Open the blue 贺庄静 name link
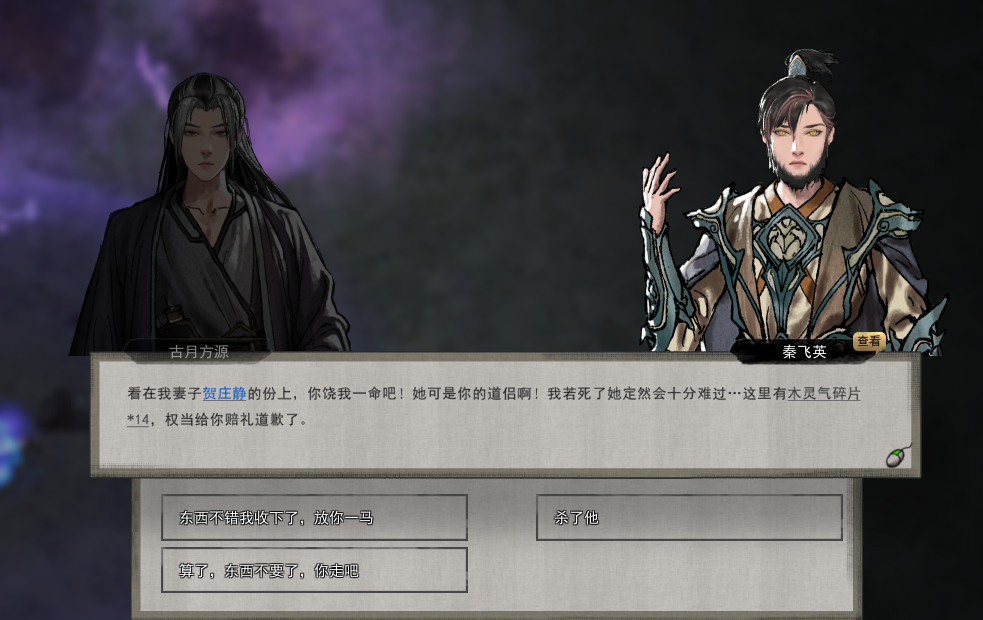983x620 pixels. click(224, 394)
